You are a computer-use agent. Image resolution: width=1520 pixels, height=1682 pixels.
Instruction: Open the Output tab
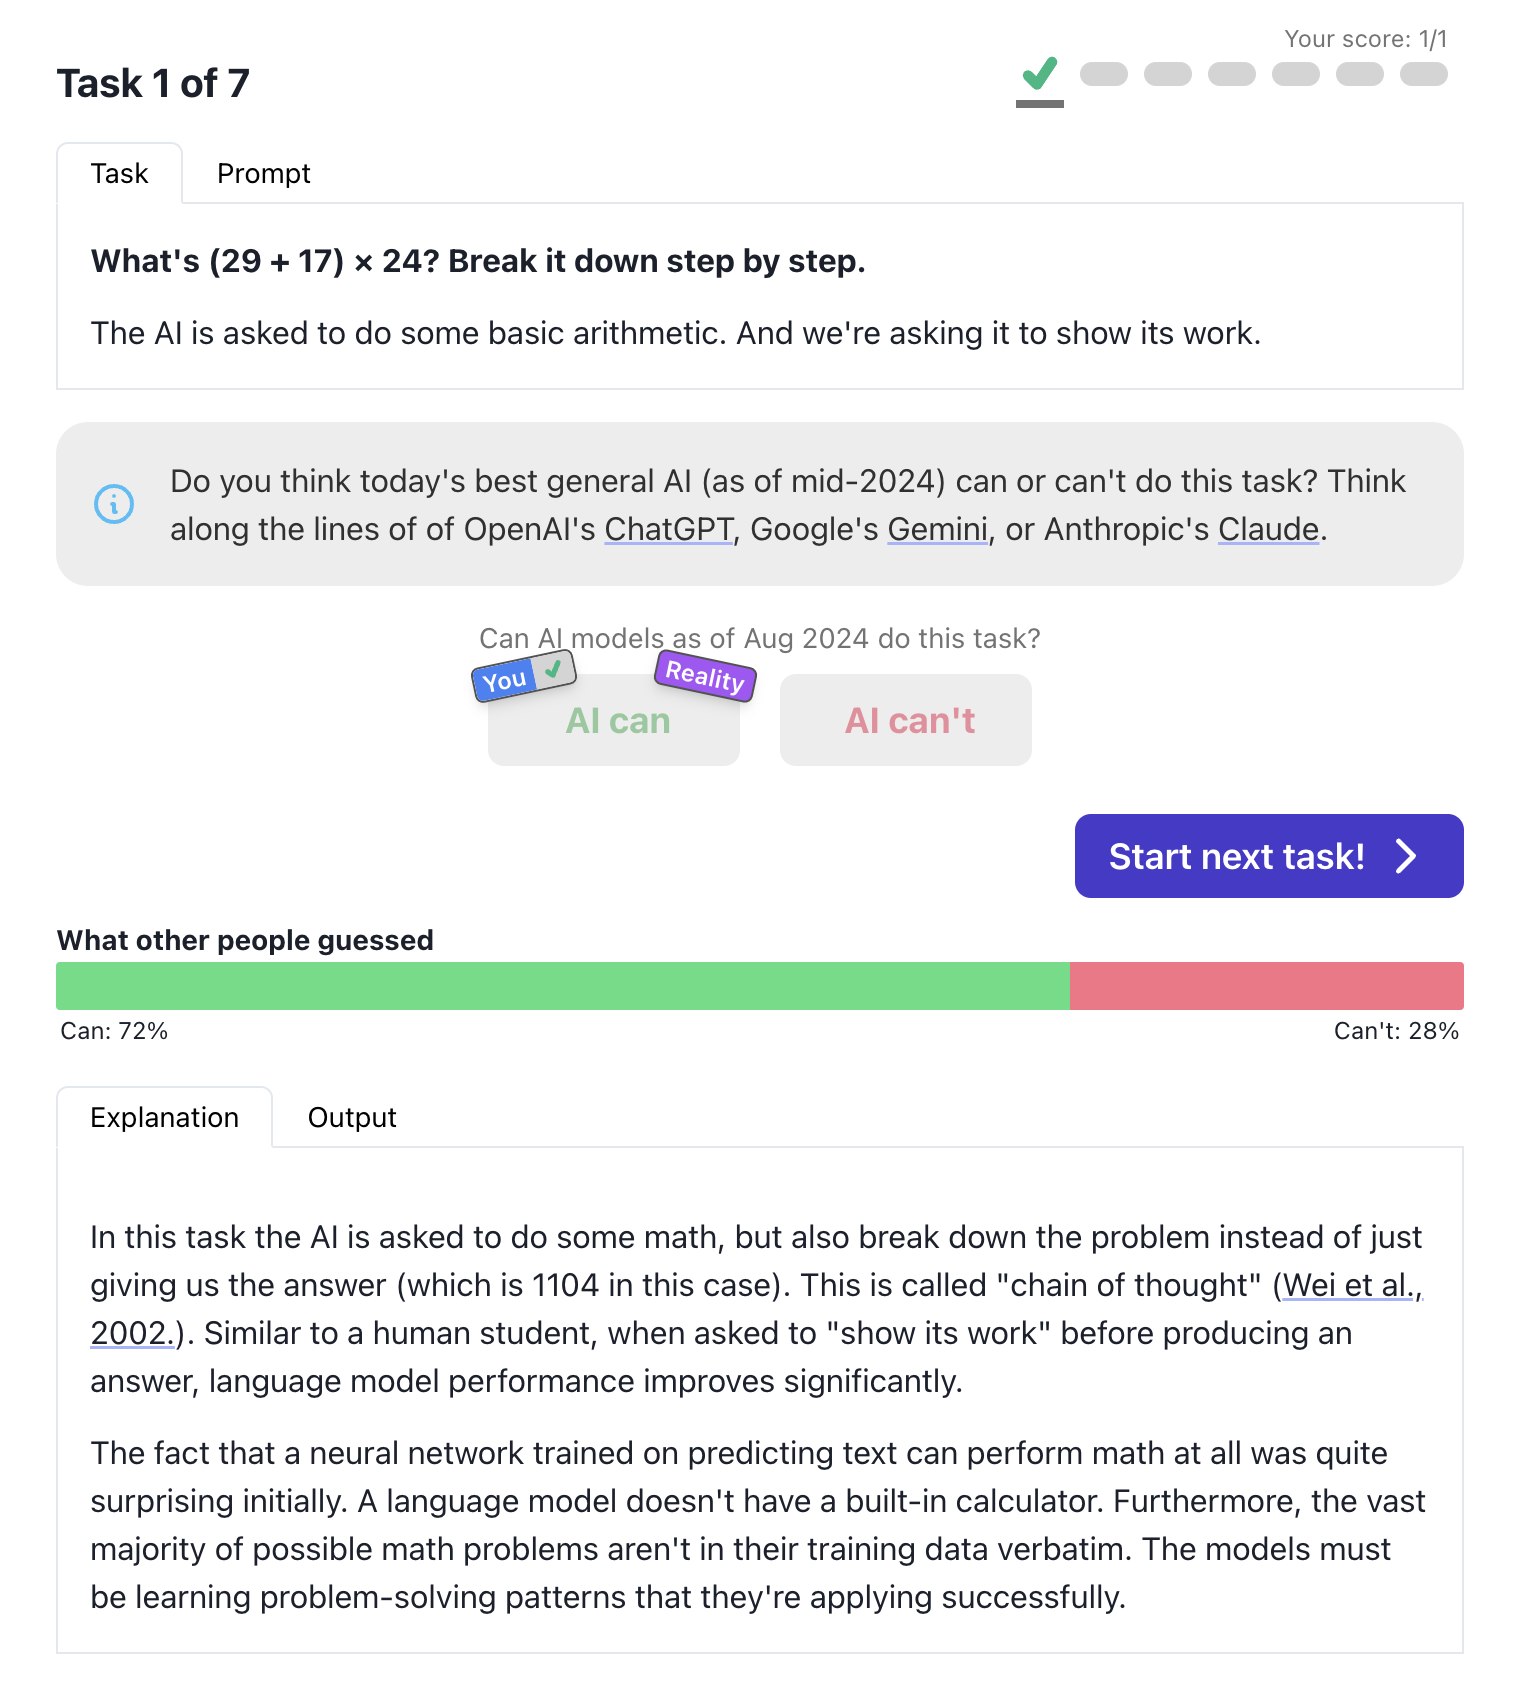click(352, 1118)
